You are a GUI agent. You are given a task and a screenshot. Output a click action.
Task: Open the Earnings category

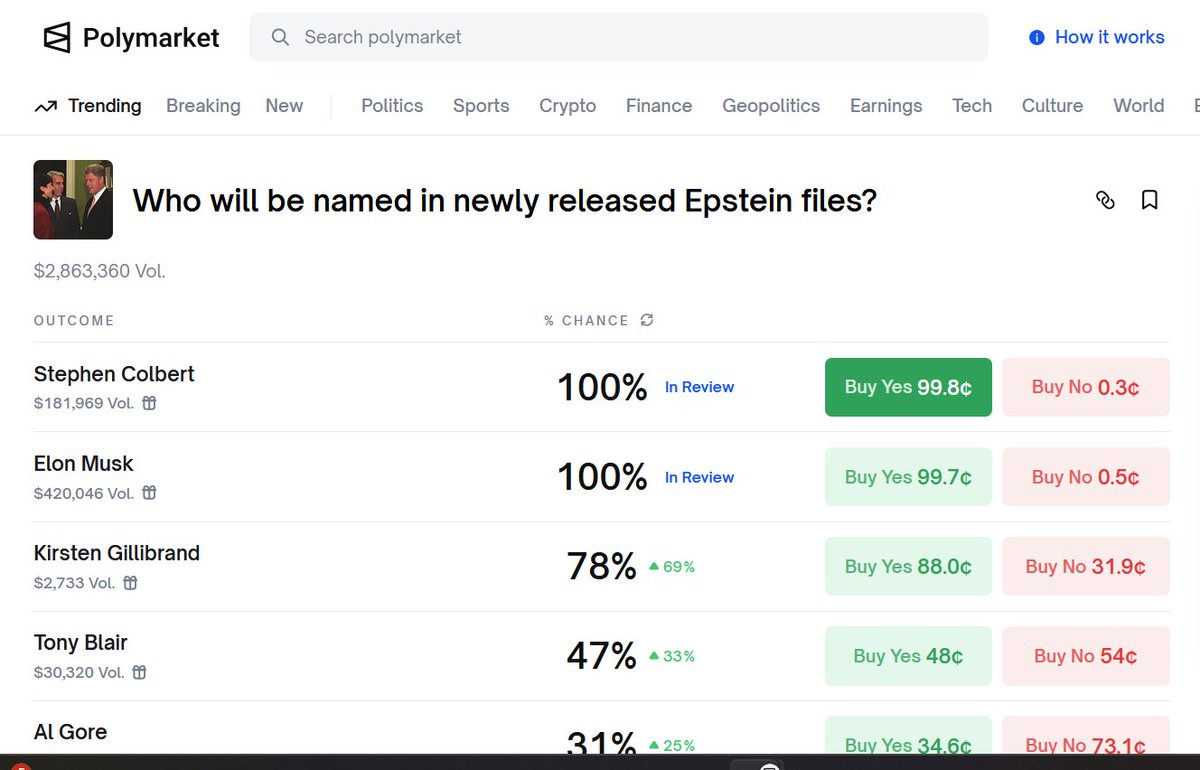886,106
